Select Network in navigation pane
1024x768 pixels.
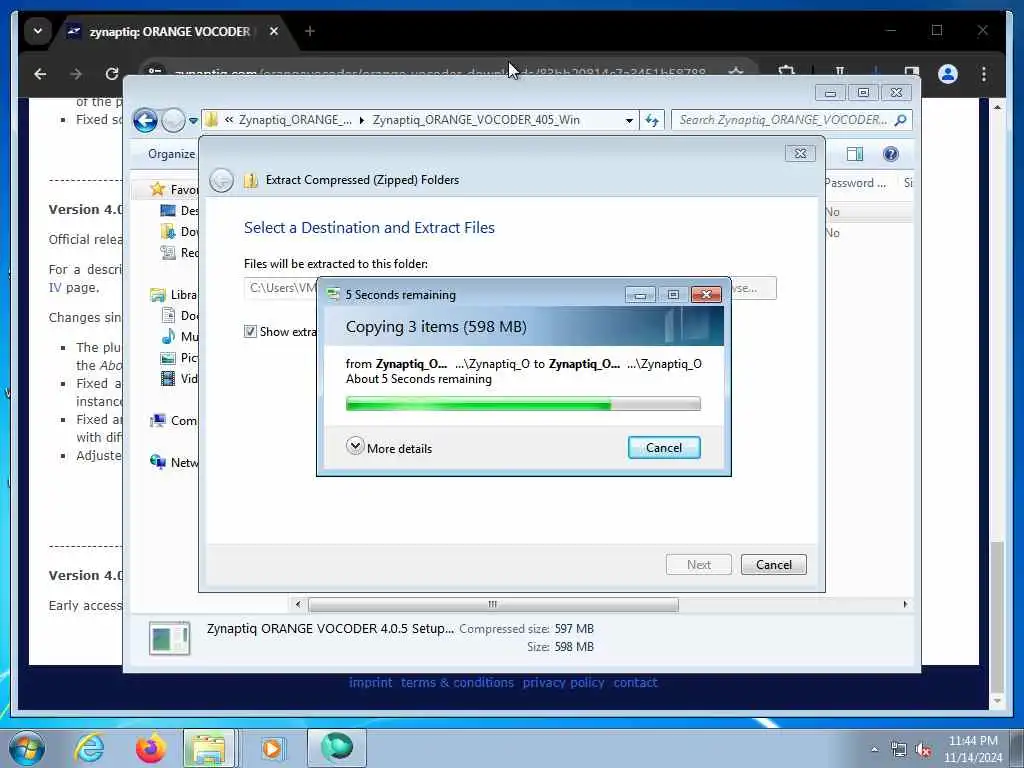tap(175, 462)
